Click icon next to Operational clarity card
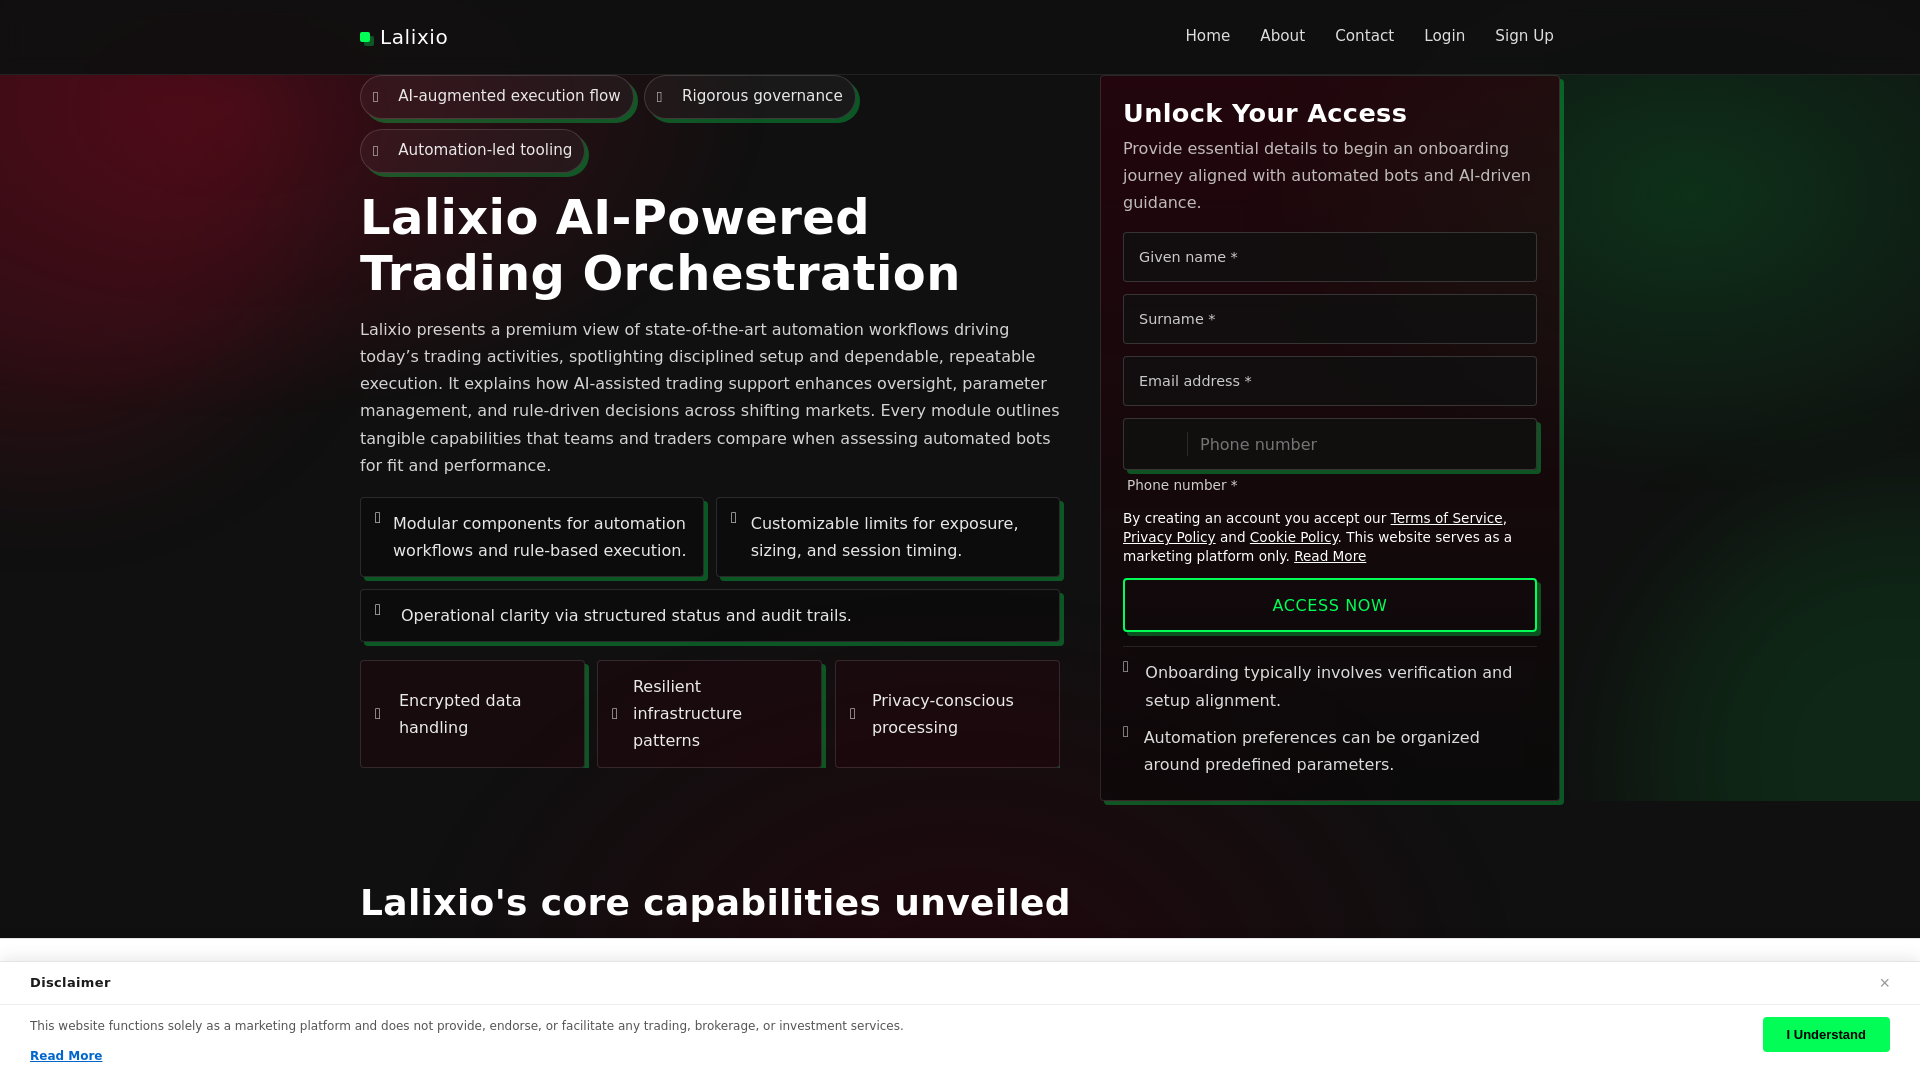 click(x=378, y=610)
